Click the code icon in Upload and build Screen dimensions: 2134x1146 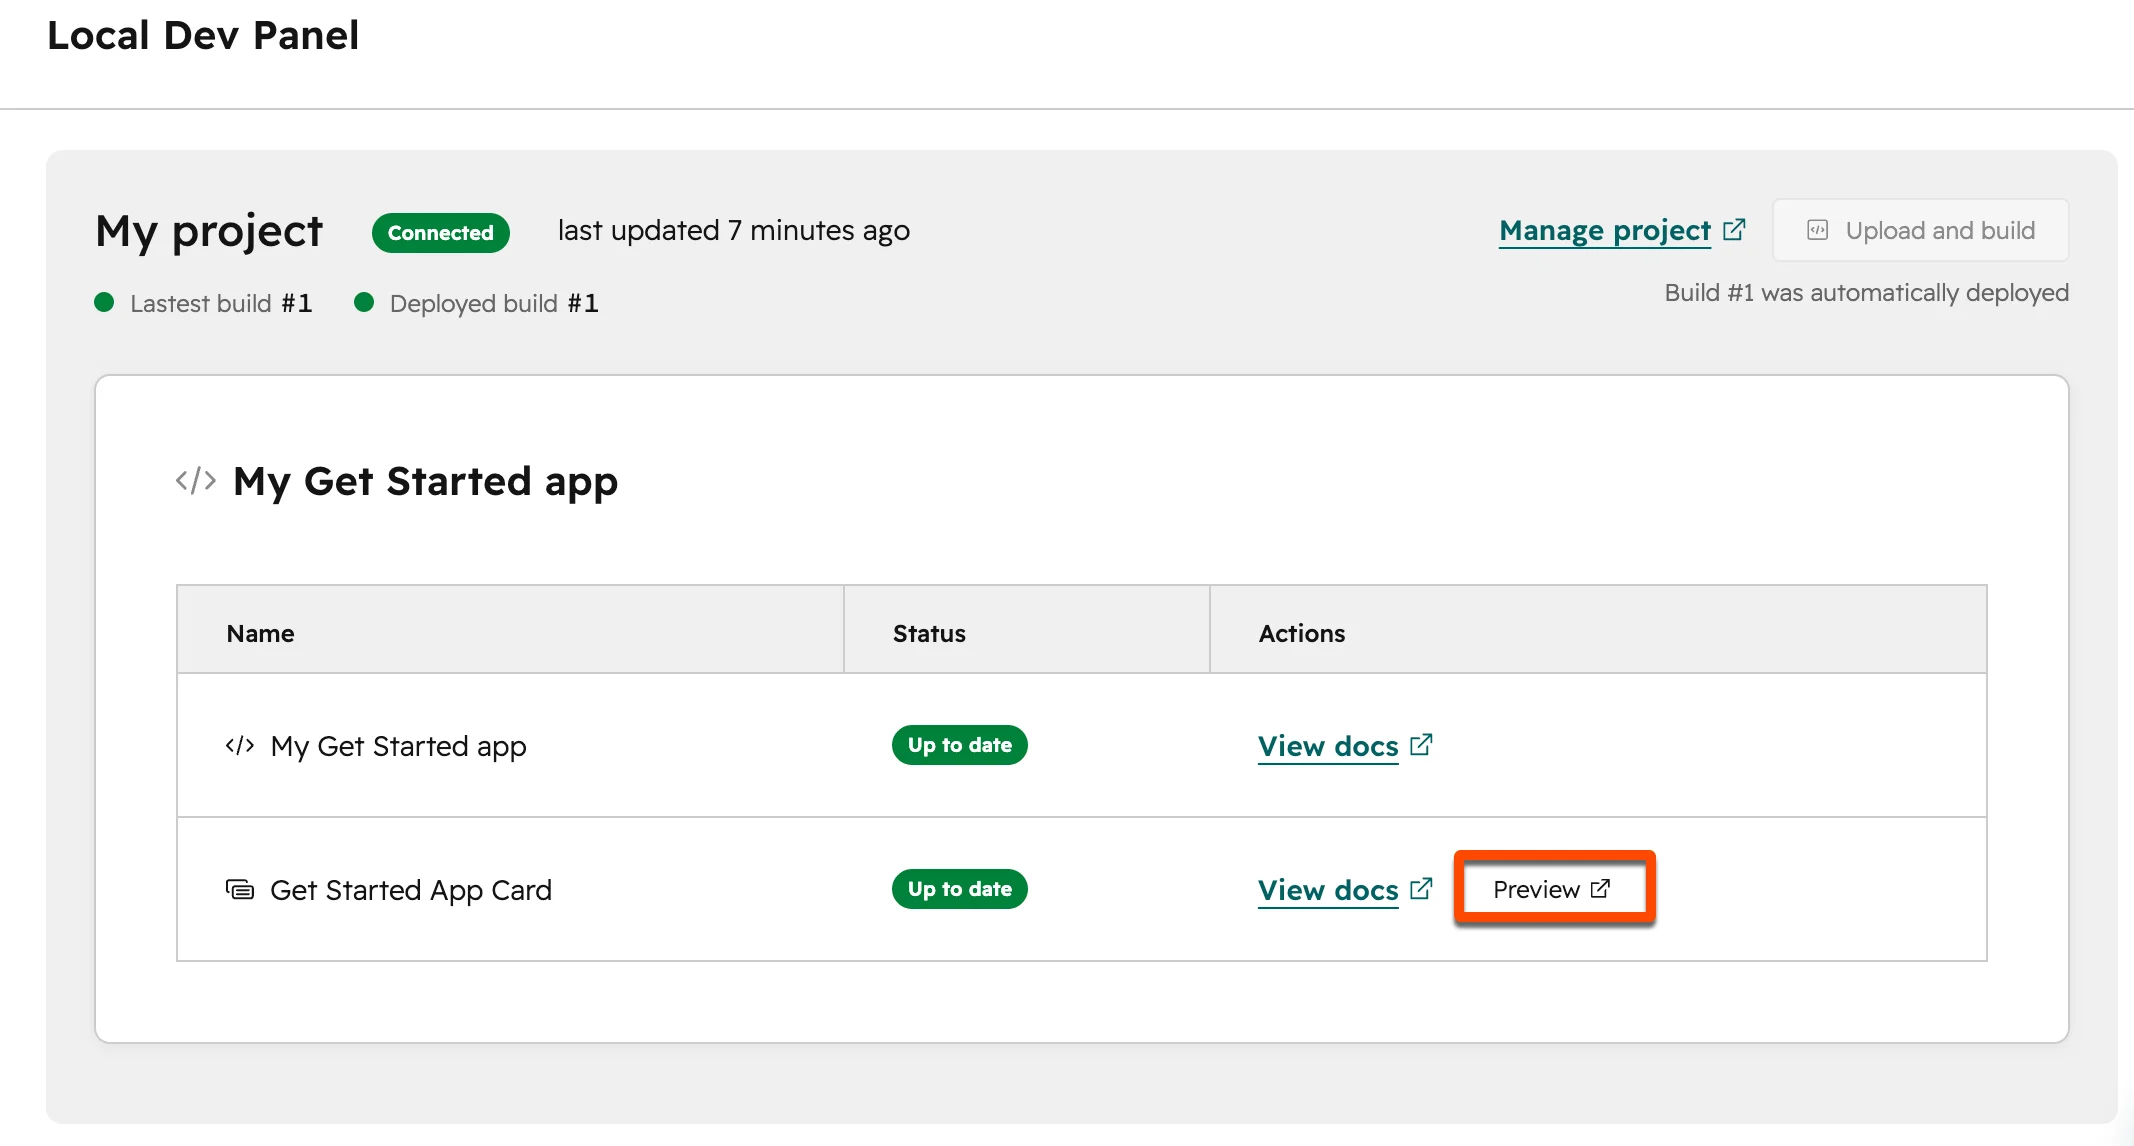tap(1817, 231)
